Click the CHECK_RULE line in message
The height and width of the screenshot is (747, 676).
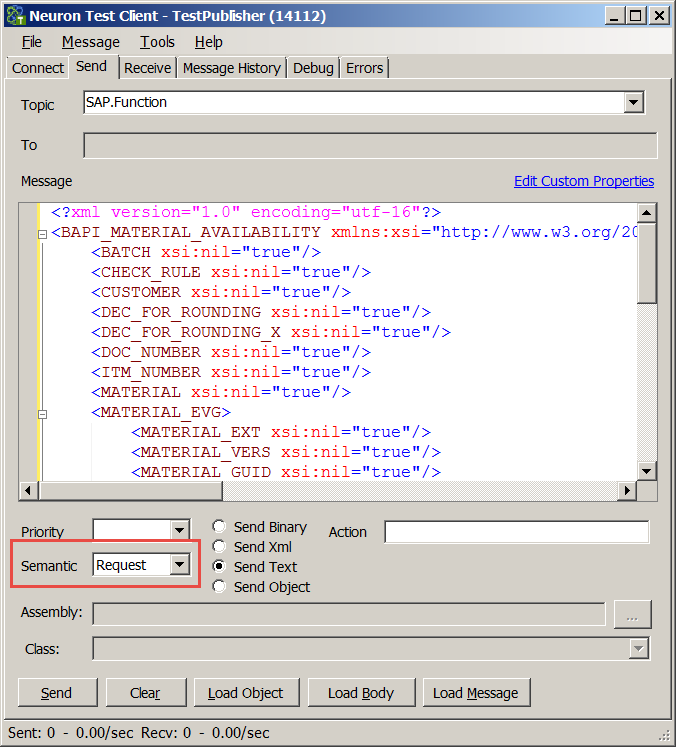[231, 272]
